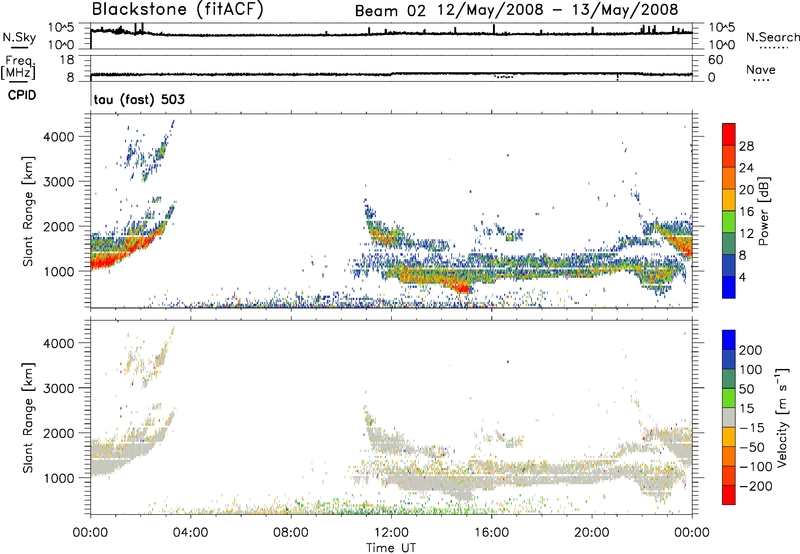
Task: Click the '60' Nave axis tick
Action: (x=715, y=60)
